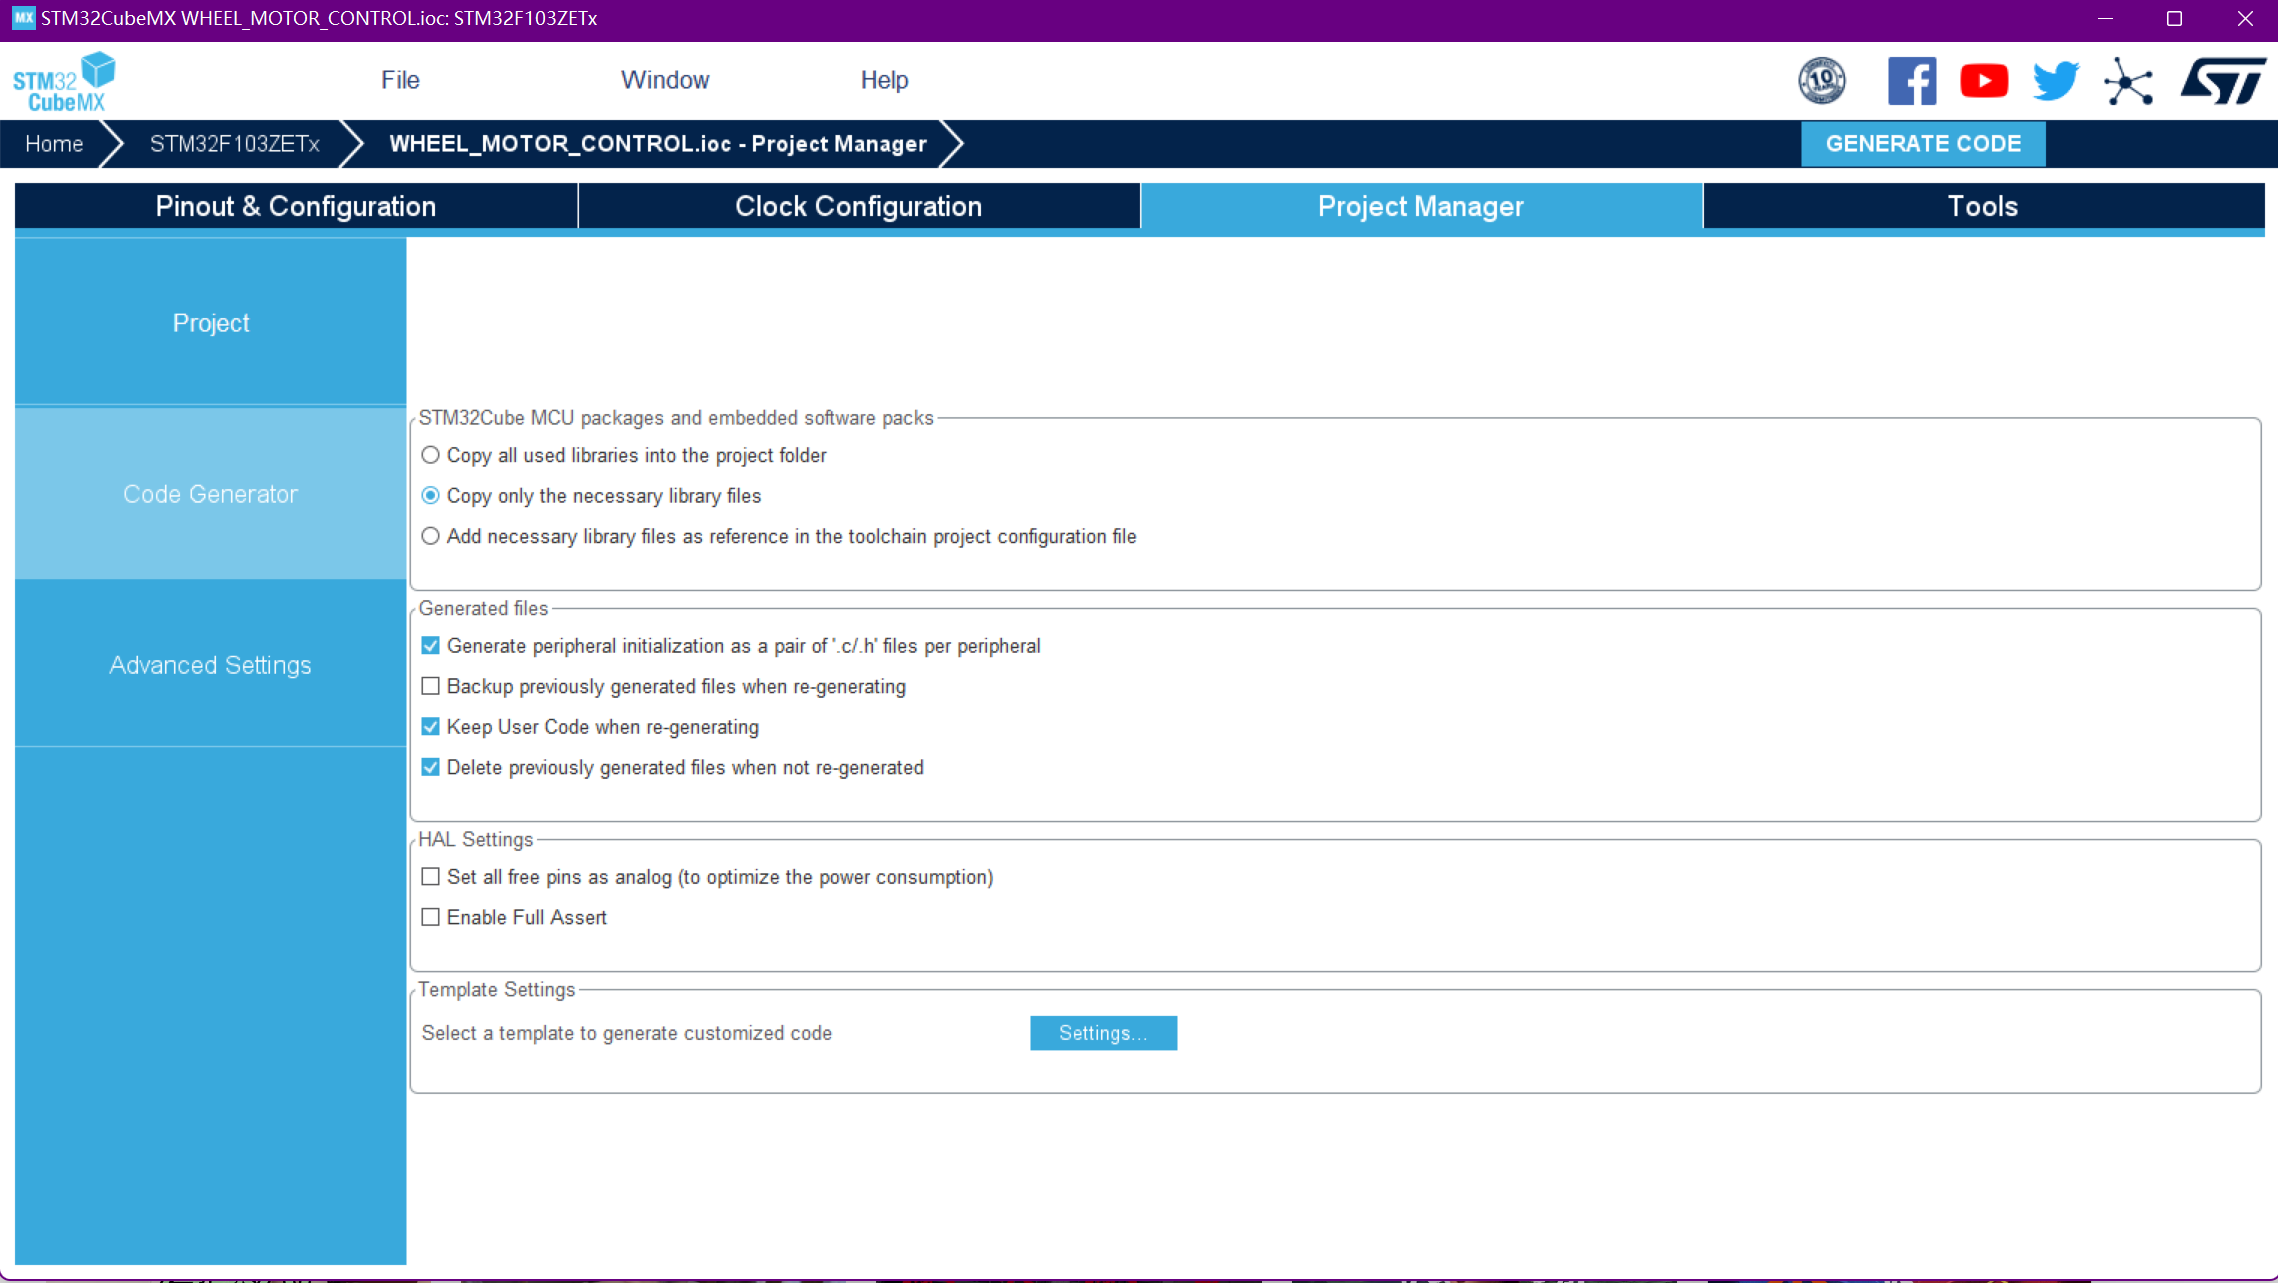Select Add necessary library files as reference
This screenshot has width=2278, height=1283.
431,536
